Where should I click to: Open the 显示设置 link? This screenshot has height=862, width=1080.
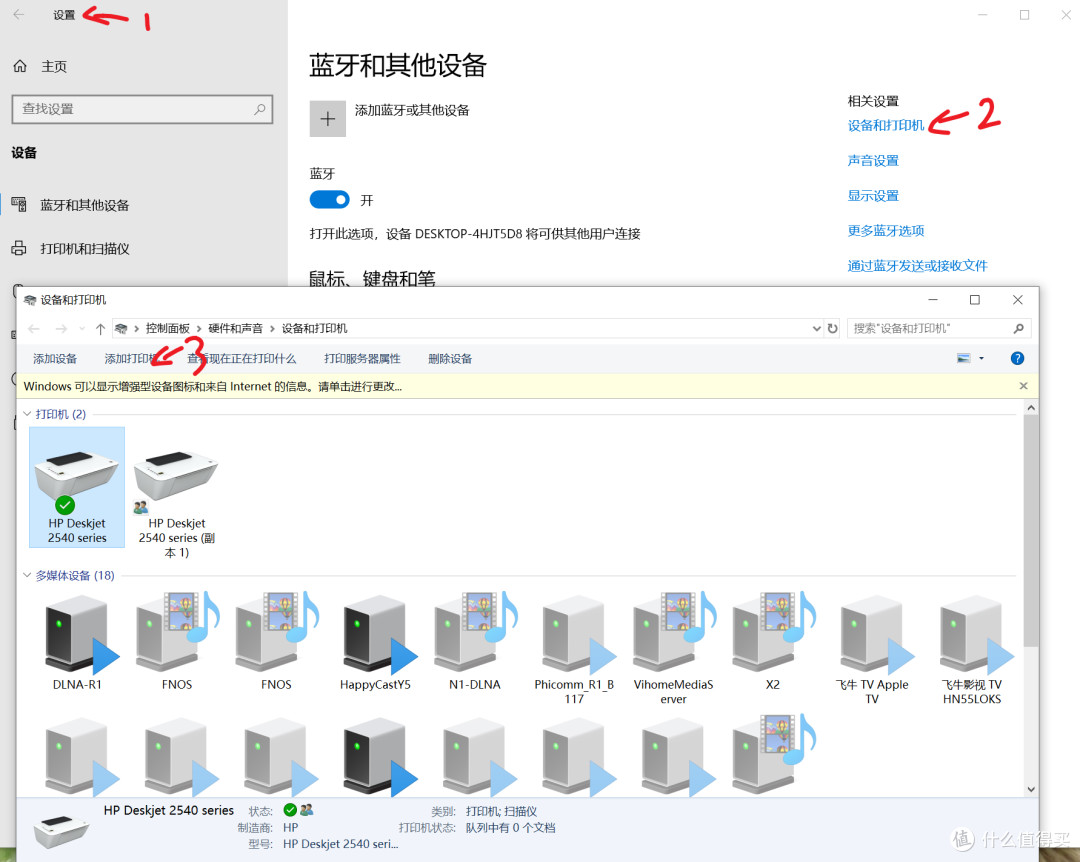coord(873,196)
